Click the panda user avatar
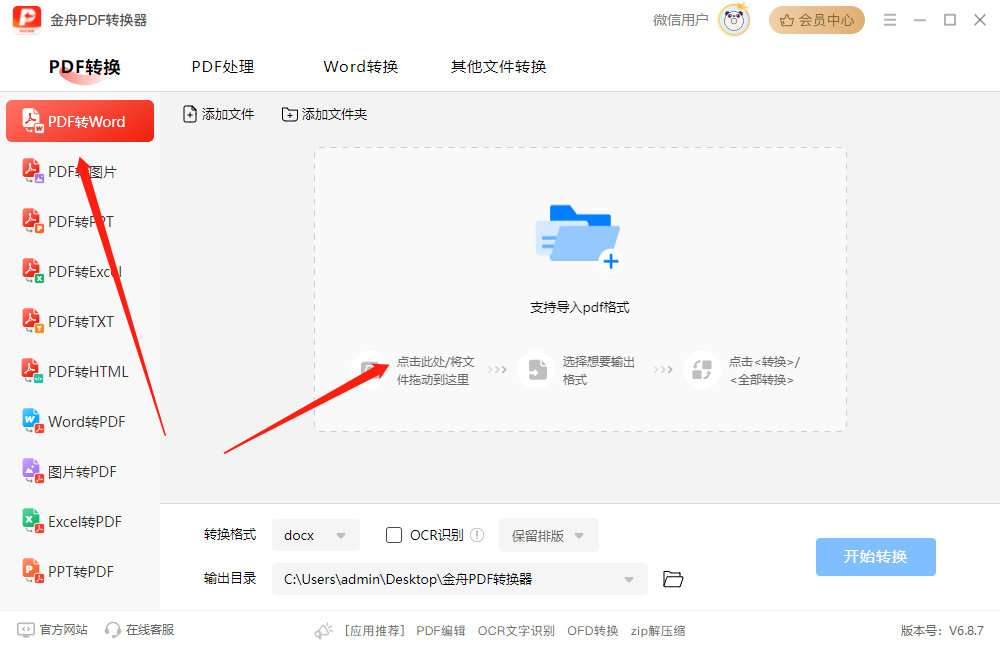This screenshot has width=1000, height=650. coord(734,20)
